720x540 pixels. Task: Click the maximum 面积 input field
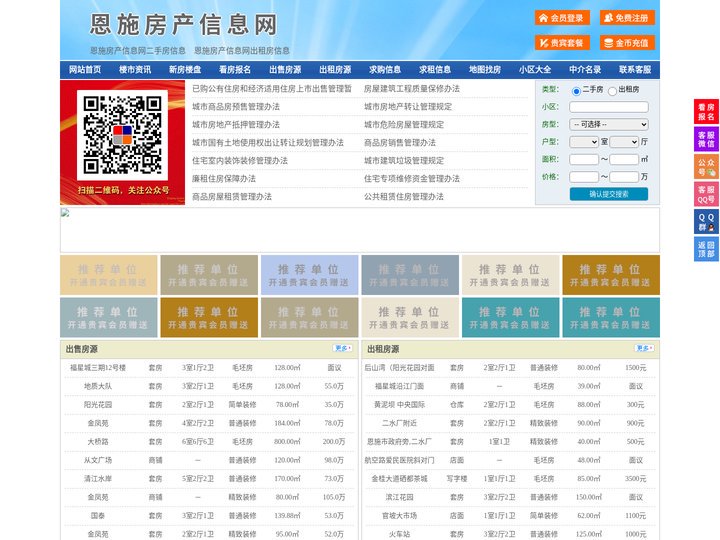tap(624, 159)
